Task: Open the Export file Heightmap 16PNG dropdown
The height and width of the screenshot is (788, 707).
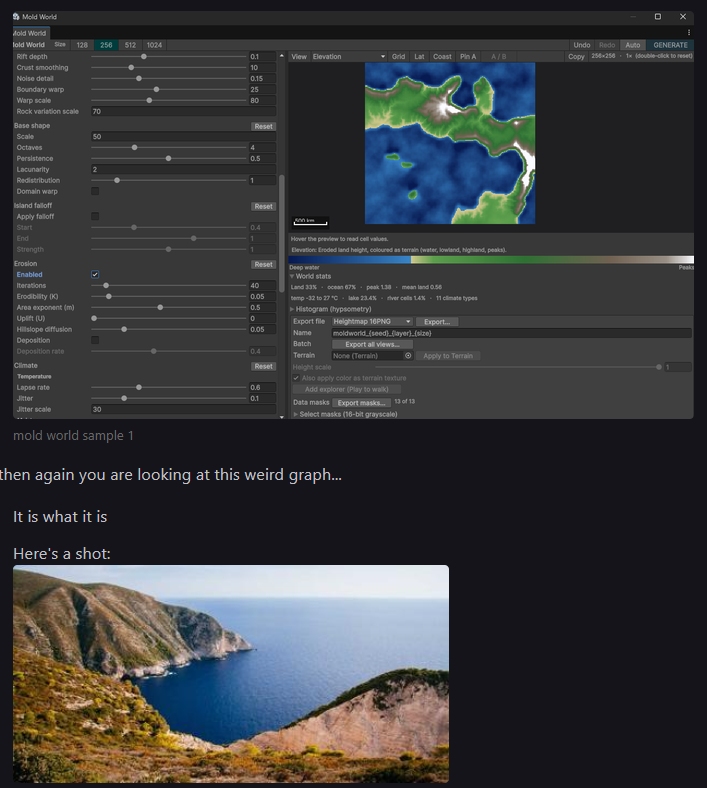Action: [x=372, y=321]
